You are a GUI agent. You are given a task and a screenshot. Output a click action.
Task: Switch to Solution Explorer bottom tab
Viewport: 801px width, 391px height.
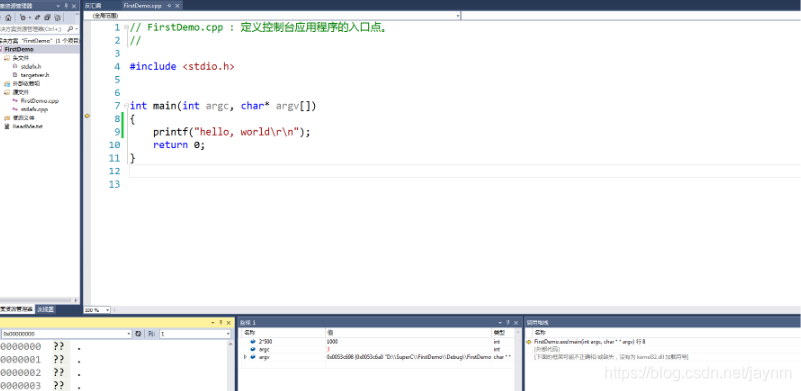point(16,309)
